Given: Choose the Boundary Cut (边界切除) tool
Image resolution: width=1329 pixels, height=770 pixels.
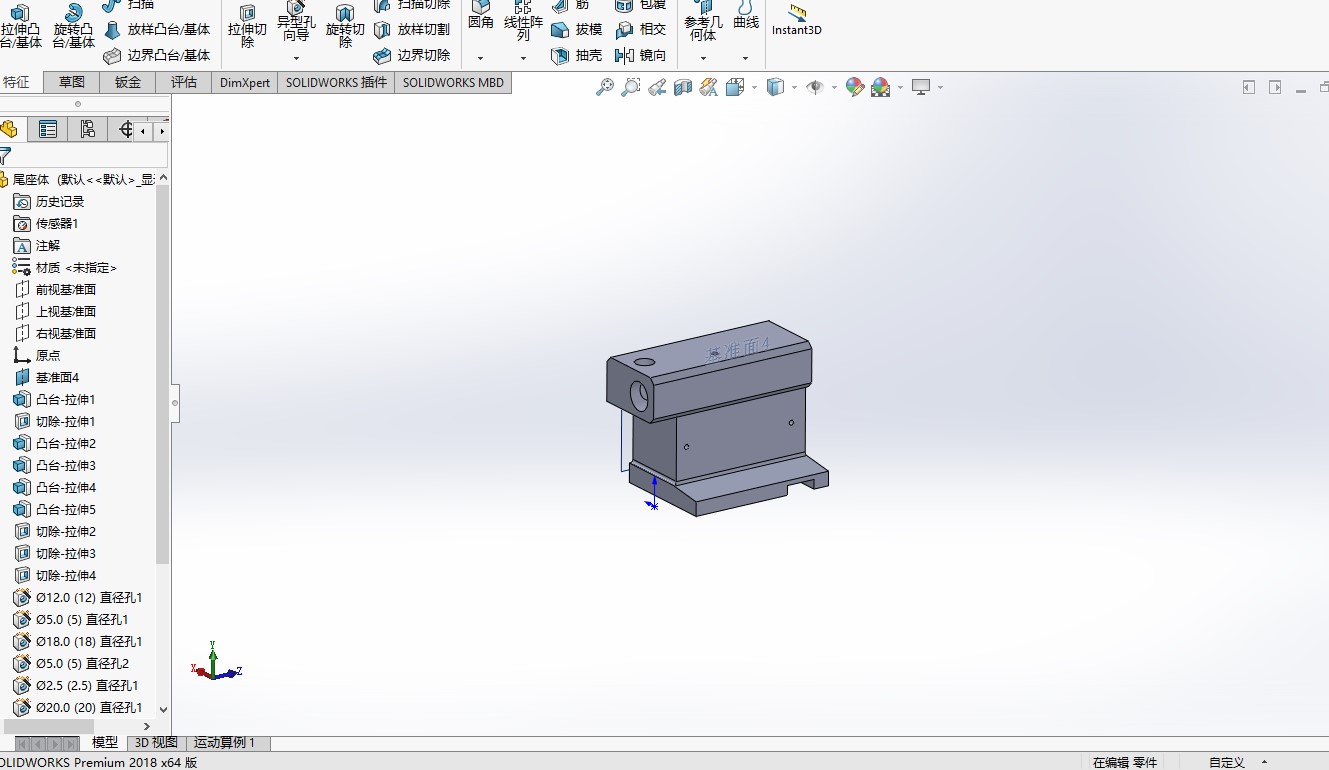Looking at the screenshot, I should (411, 56).
